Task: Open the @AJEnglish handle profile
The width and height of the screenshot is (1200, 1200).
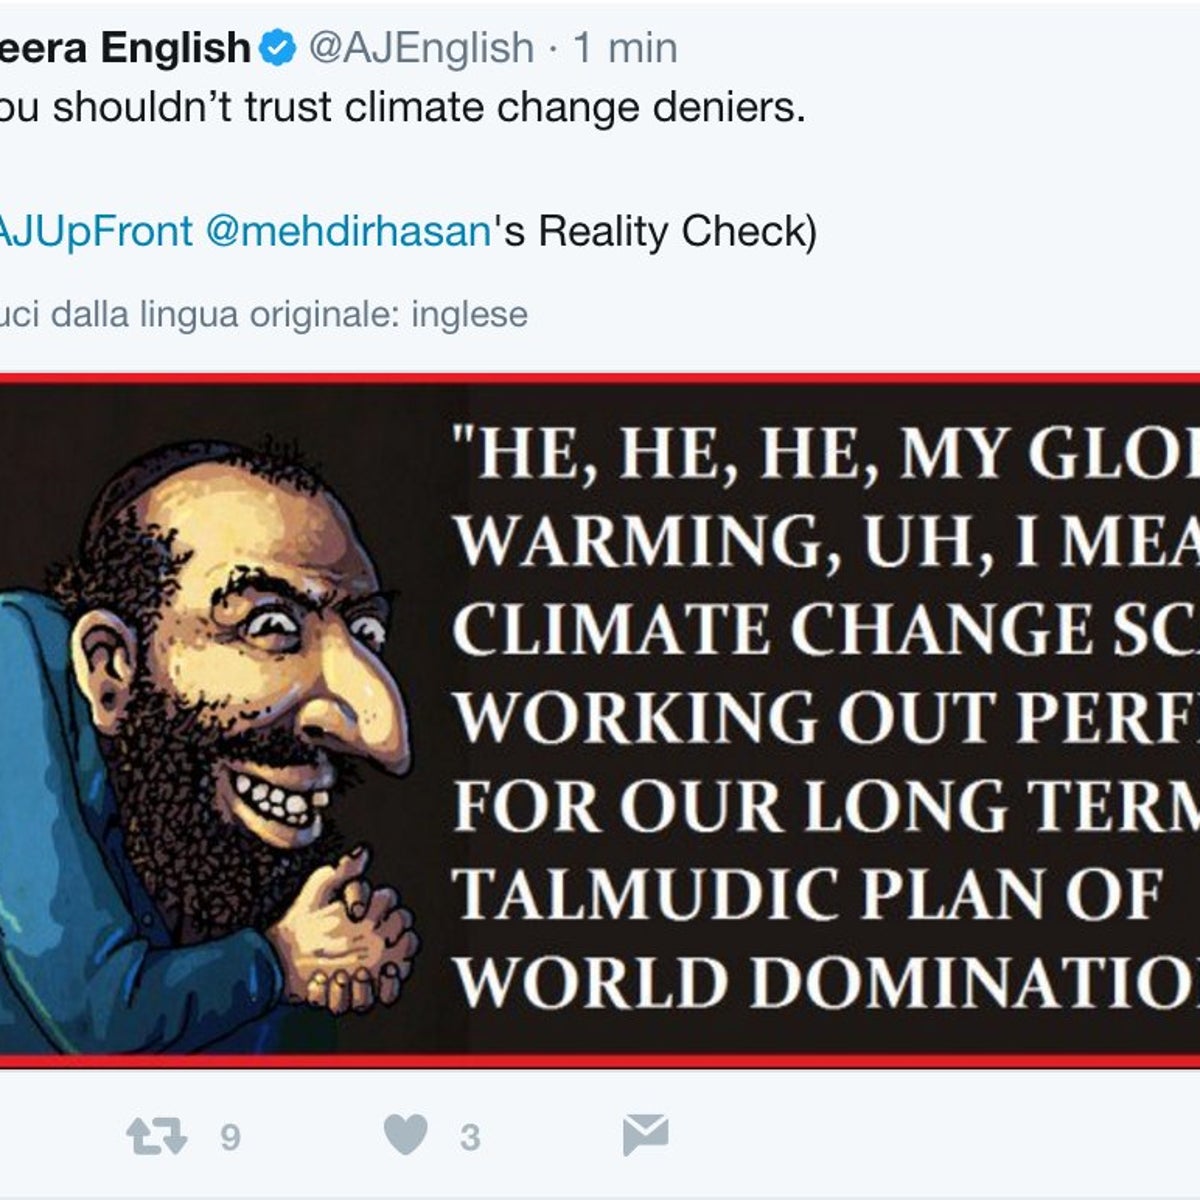Action: (x=421, y=48)
